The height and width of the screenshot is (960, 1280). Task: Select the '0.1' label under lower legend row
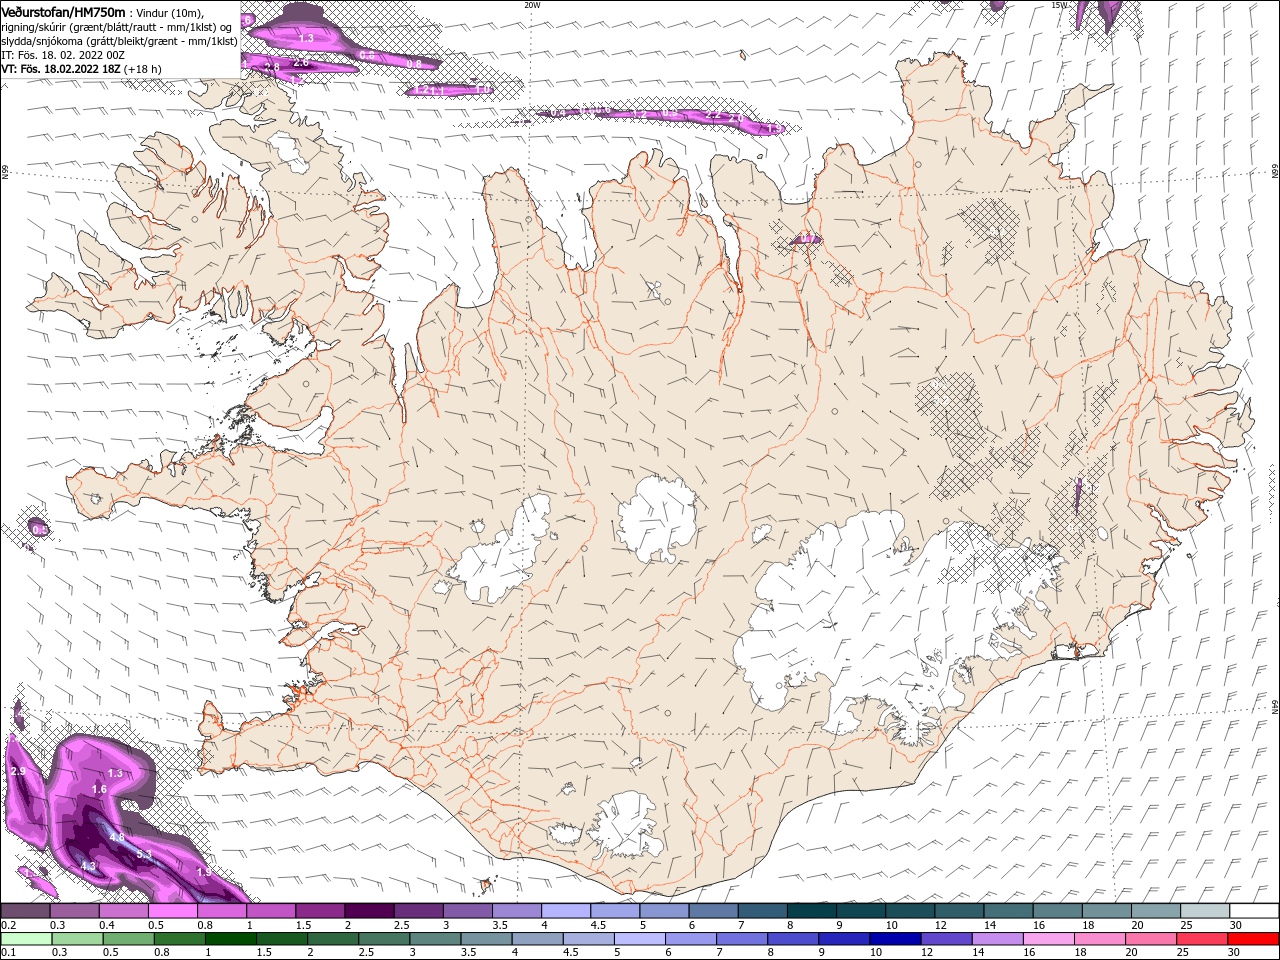click(x=9, y=952)
